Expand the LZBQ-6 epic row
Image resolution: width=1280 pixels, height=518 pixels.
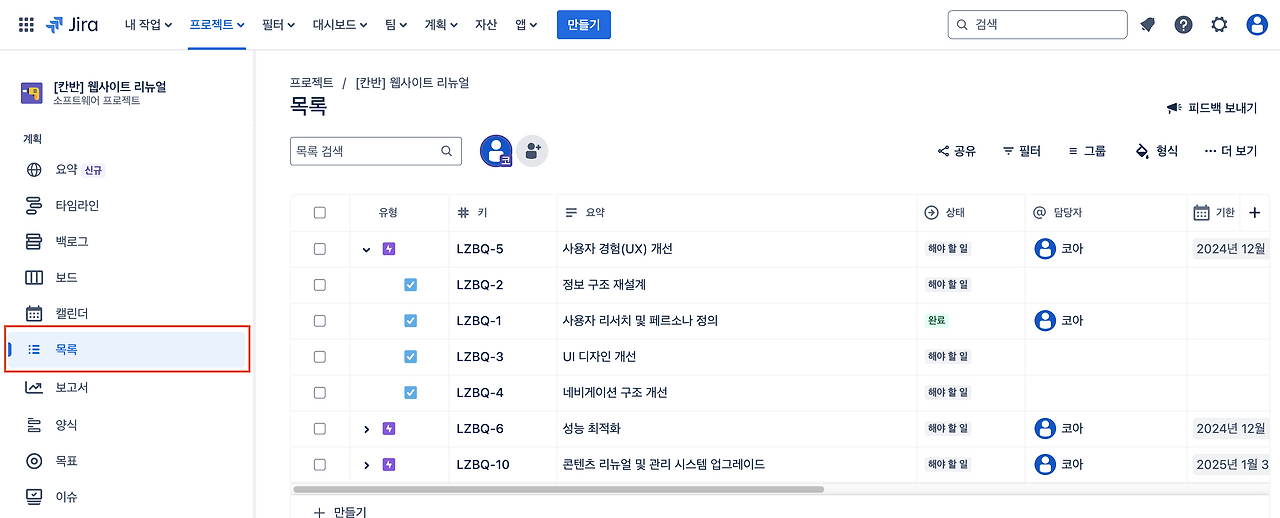[x=366, y=429]
